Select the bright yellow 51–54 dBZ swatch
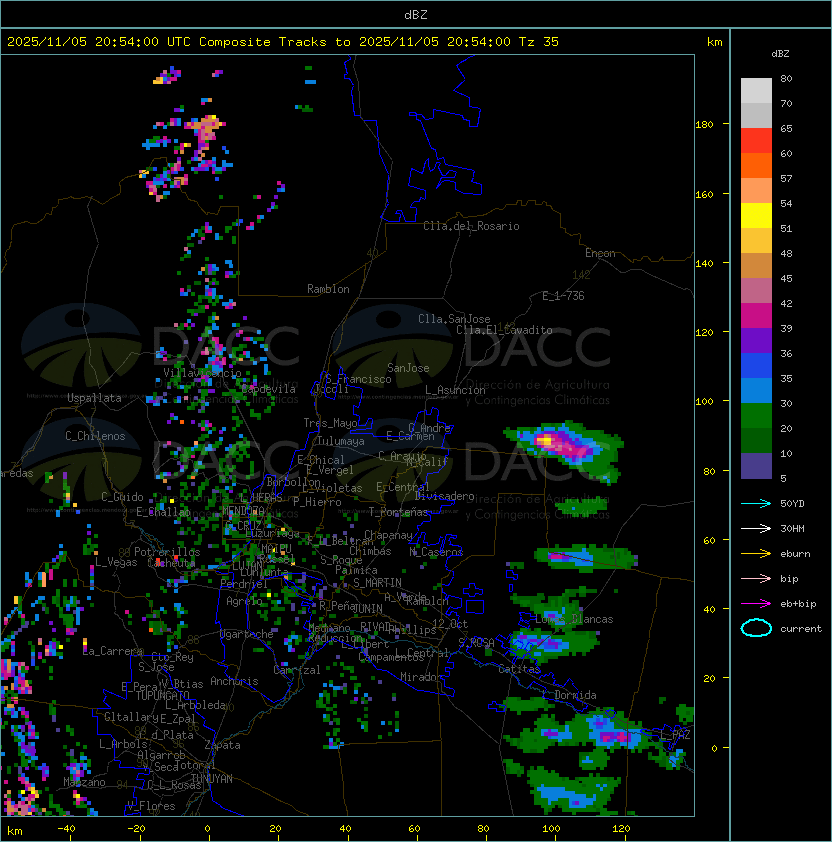 [756, 215]
